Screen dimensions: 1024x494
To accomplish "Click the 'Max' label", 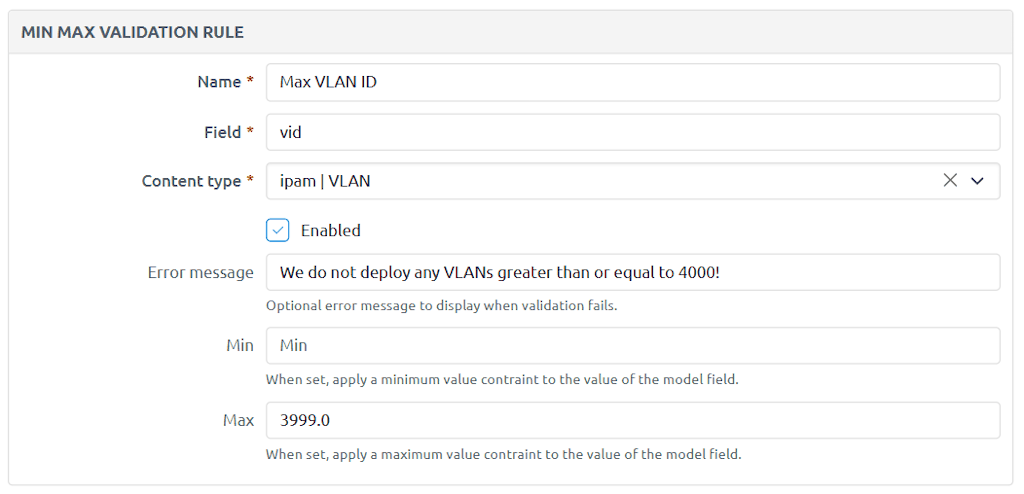I will tap(238, 420).
